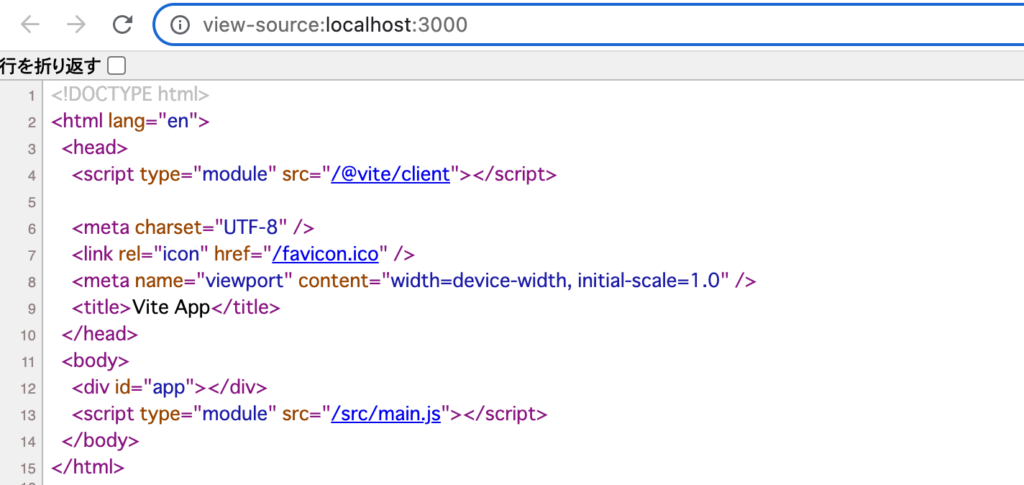The height and width of the screenshot is (485, 1024).
Task: Enable the 行を折り返す line wrap checkbox
Action: pyautogui.click(x=117, y=66)
